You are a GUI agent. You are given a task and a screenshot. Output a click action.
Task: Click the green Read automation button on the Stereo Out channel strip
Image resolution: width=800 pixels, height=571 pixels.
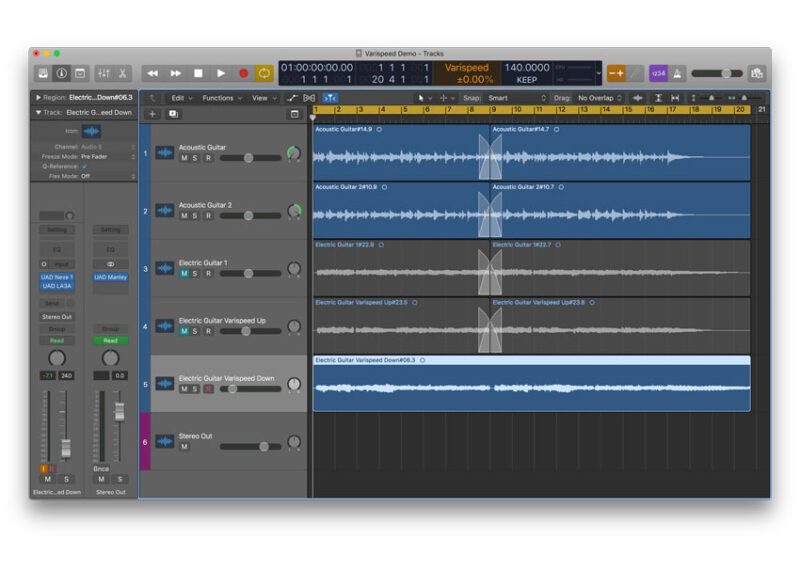click(111, 340)
